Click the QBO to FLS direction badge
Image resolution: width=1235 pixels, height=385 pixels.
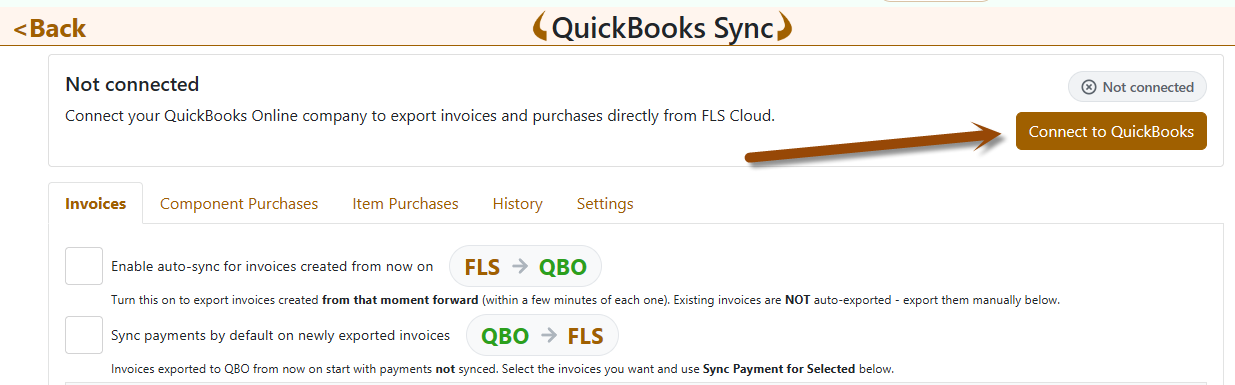point(542,336)
